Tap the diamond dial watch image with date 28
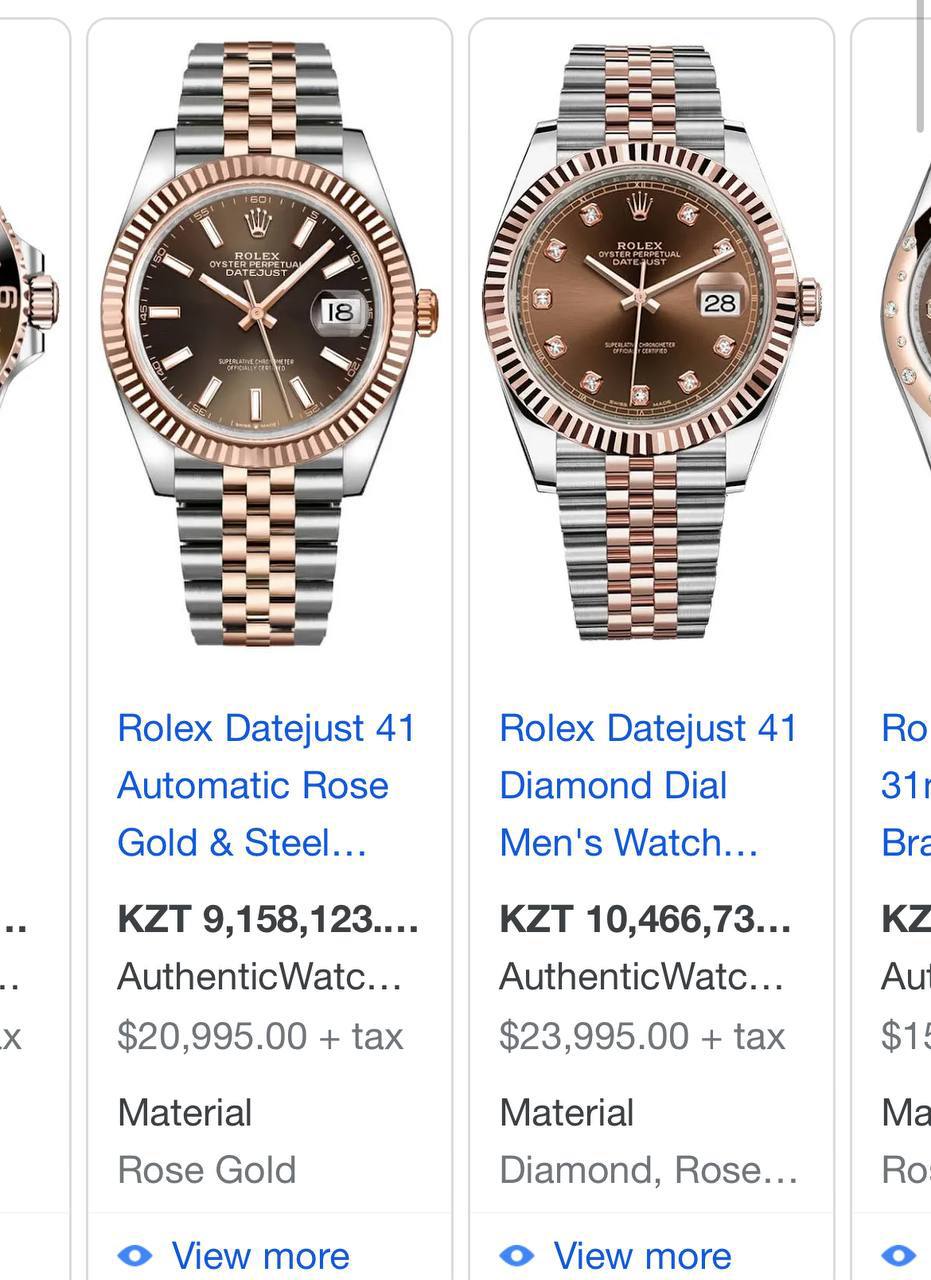Viewport: 931px width, 1280px height. (x=650, y=340)
